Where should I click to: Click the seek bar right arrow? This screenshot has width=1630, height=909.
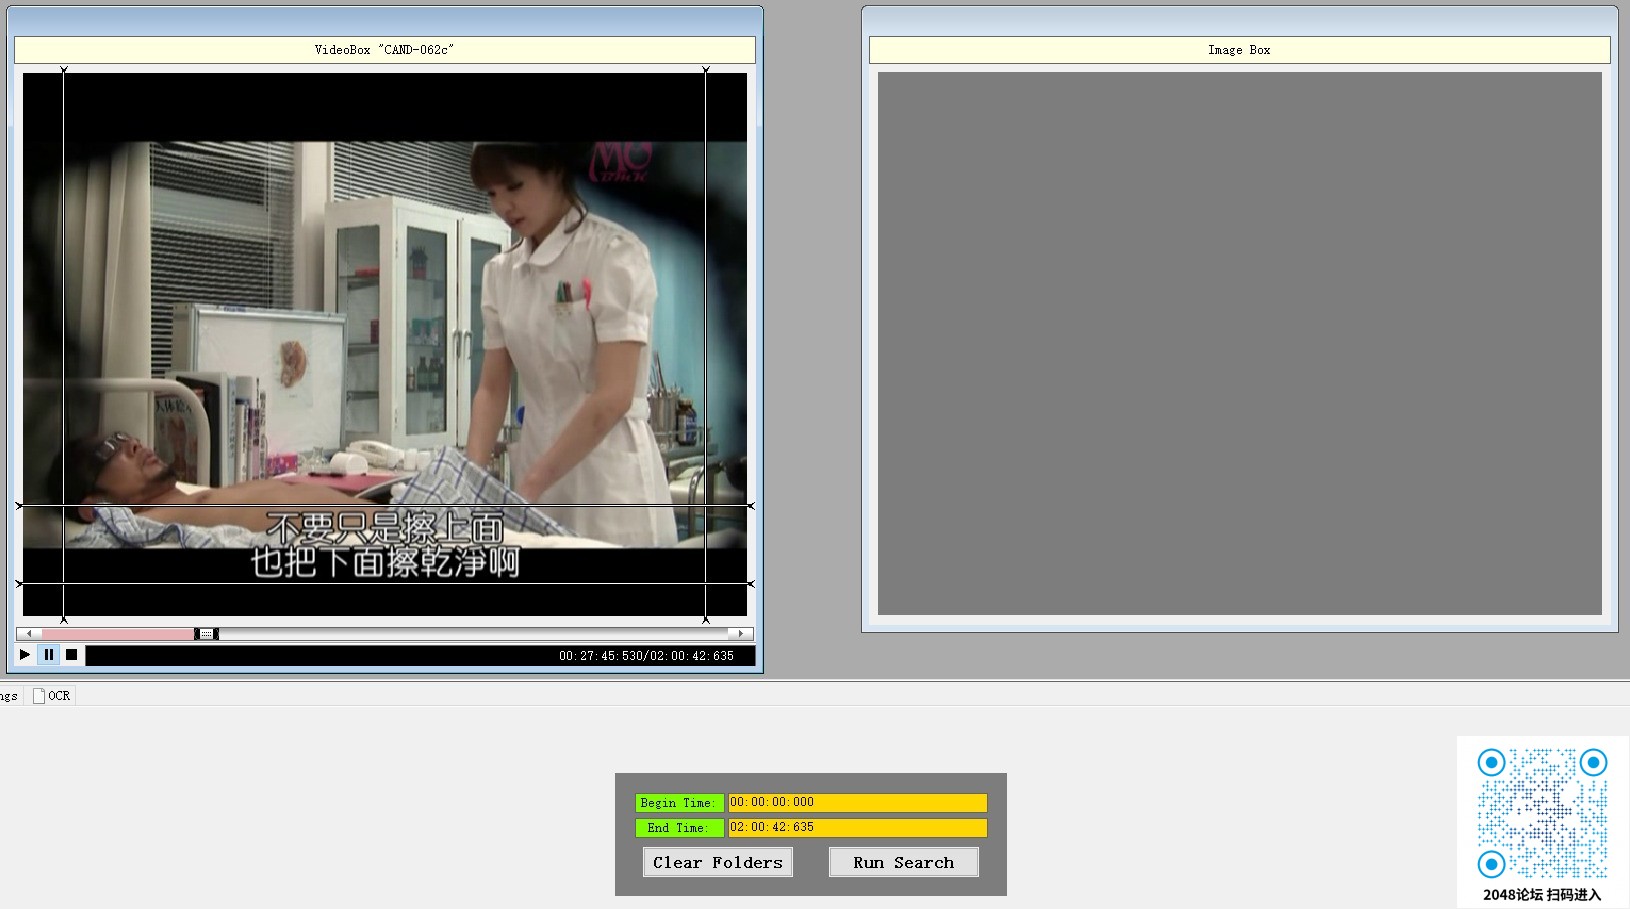coord(741,634)
